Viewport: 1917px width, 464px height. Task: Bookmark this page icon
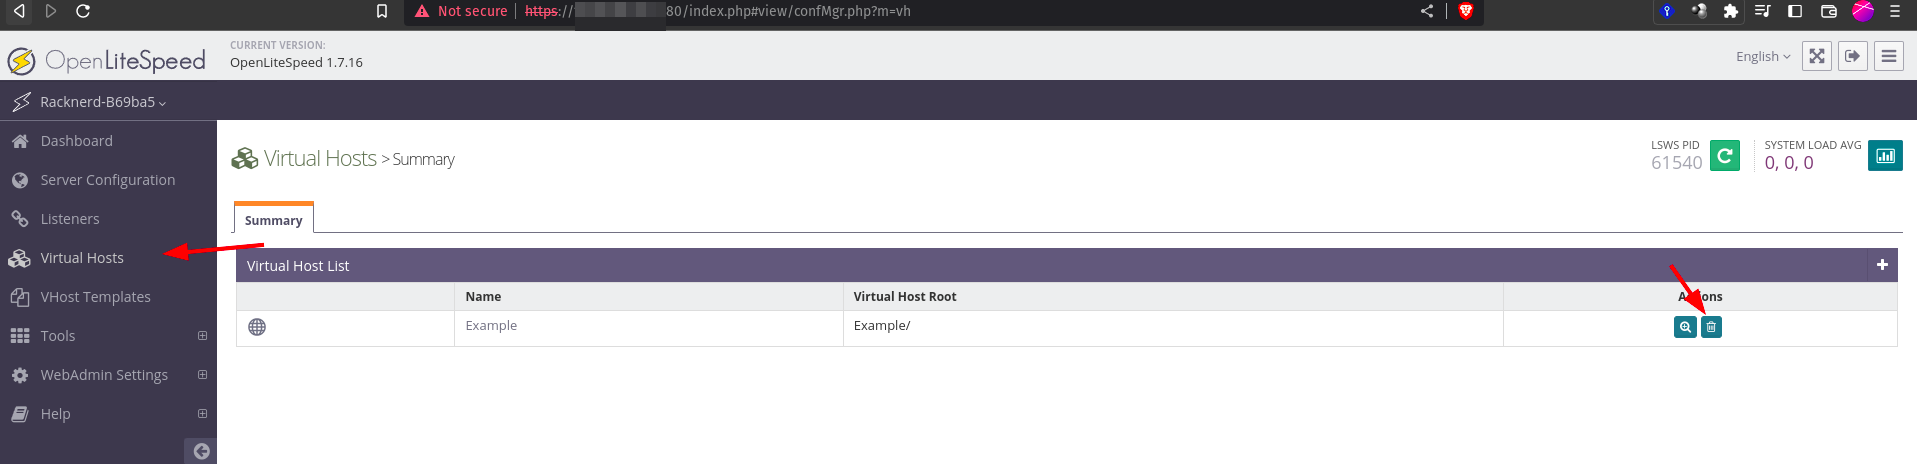(382, 11)
